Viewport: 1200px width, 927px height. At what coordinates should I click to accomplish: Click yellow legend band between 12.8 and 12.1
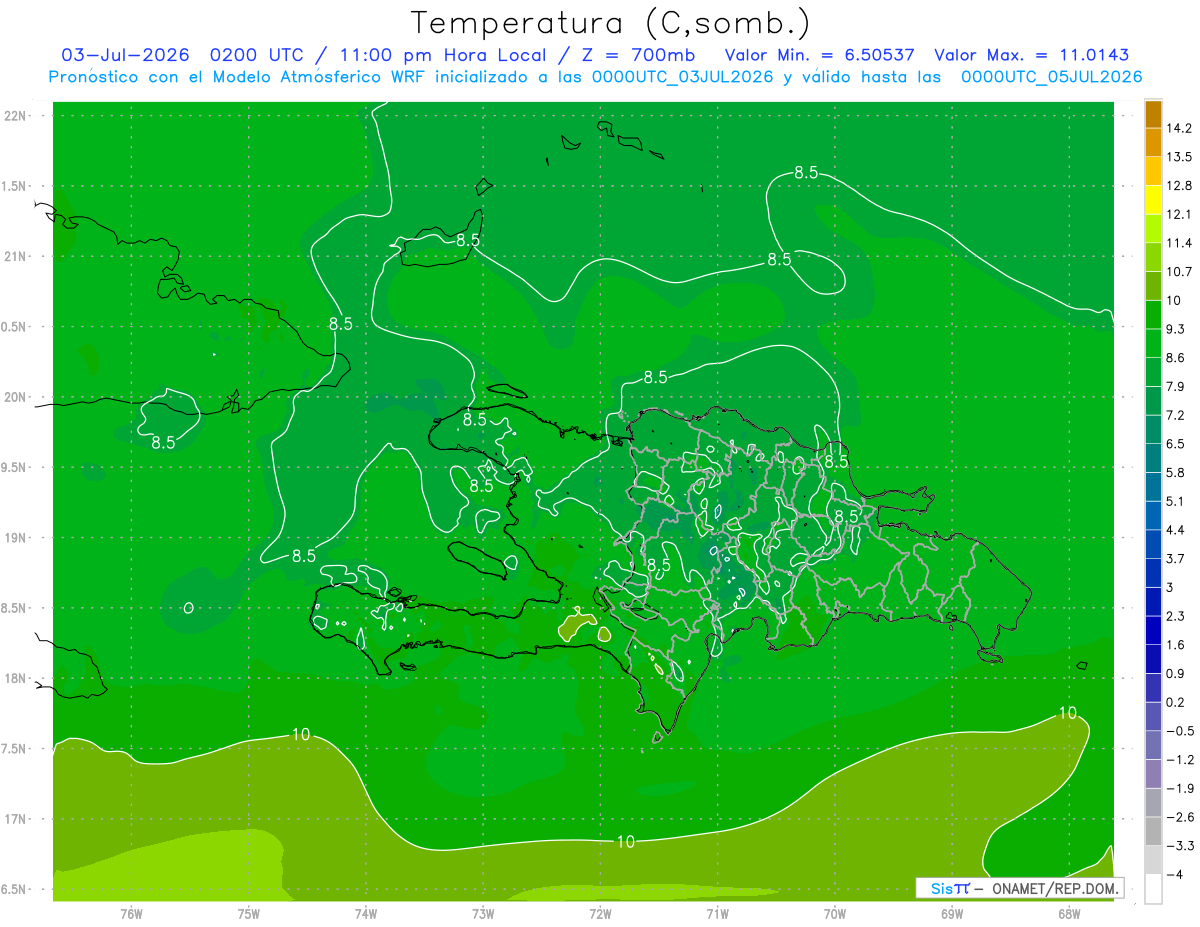pos(1153,200)
